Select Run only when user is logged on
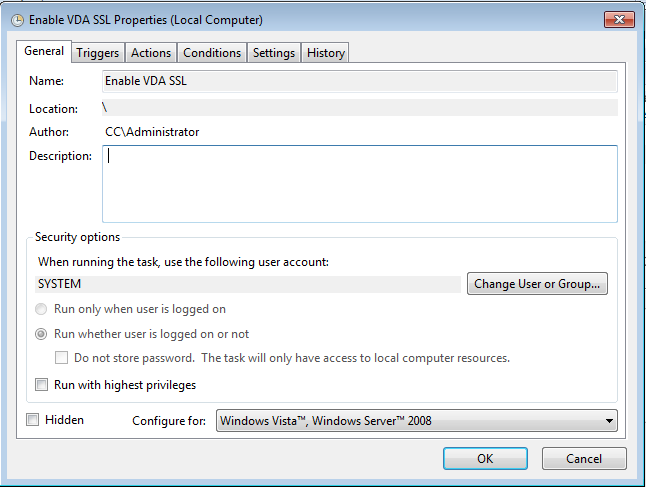This screenshot has height=487, width=646. [42, 309]
